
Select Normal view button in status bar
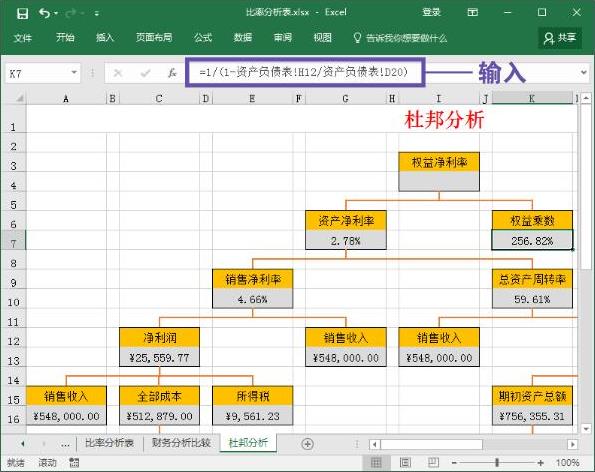coord(376,463)
